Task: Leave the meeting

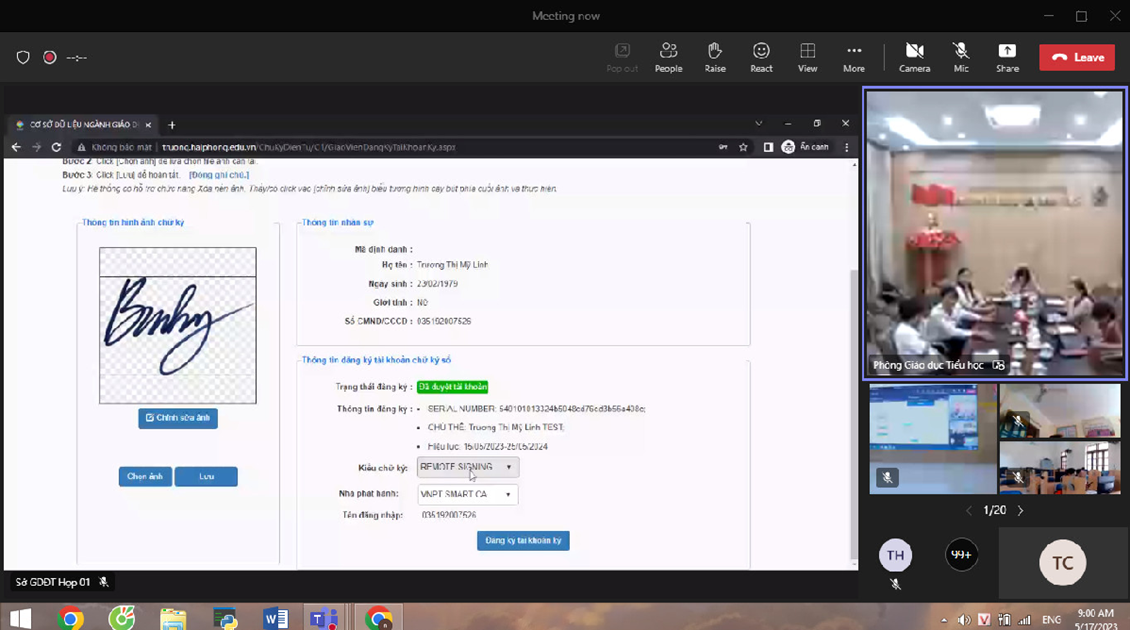Action: point(1077,58)
